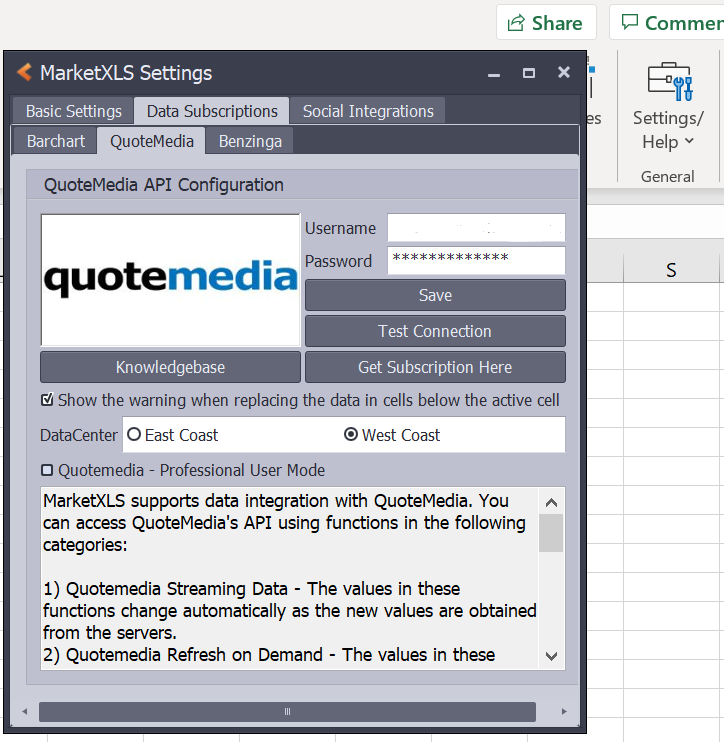Select the QuoteMedia sub-tab
The width and height of the screenshot is (724, 742).
click(151, 141)
